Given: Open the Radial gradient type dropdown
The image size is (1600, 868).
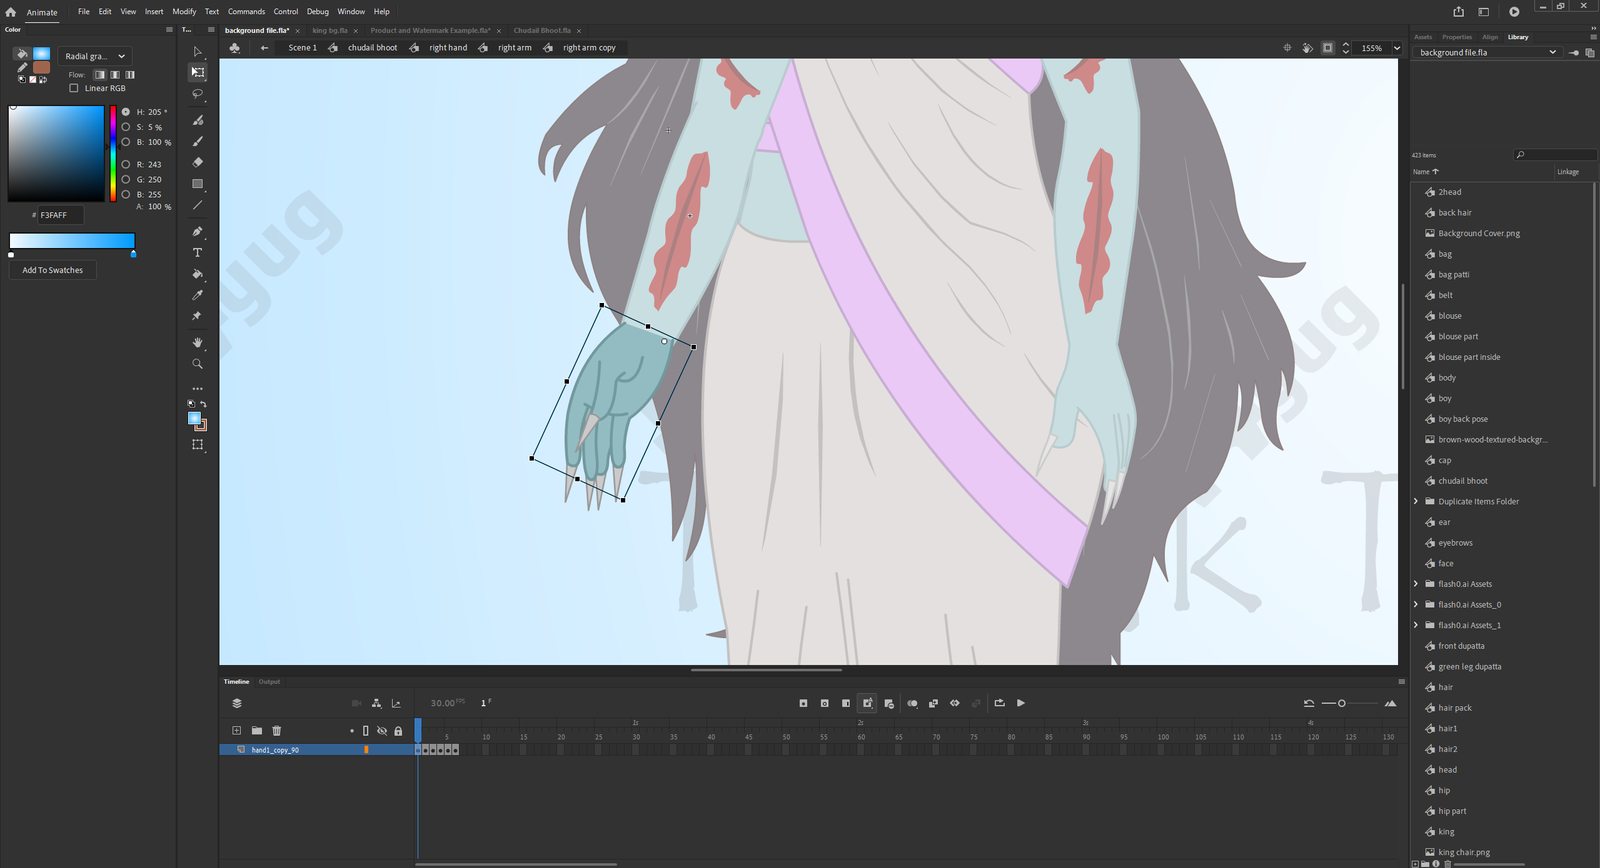Looking at the screenshot, I should [95, 56].
